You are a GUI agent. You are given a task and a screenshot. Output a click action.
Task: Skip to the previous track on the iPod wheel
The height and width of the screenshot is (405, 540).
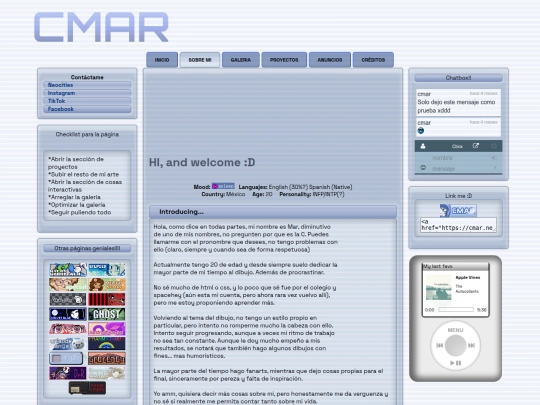click(x=439, y=345)
